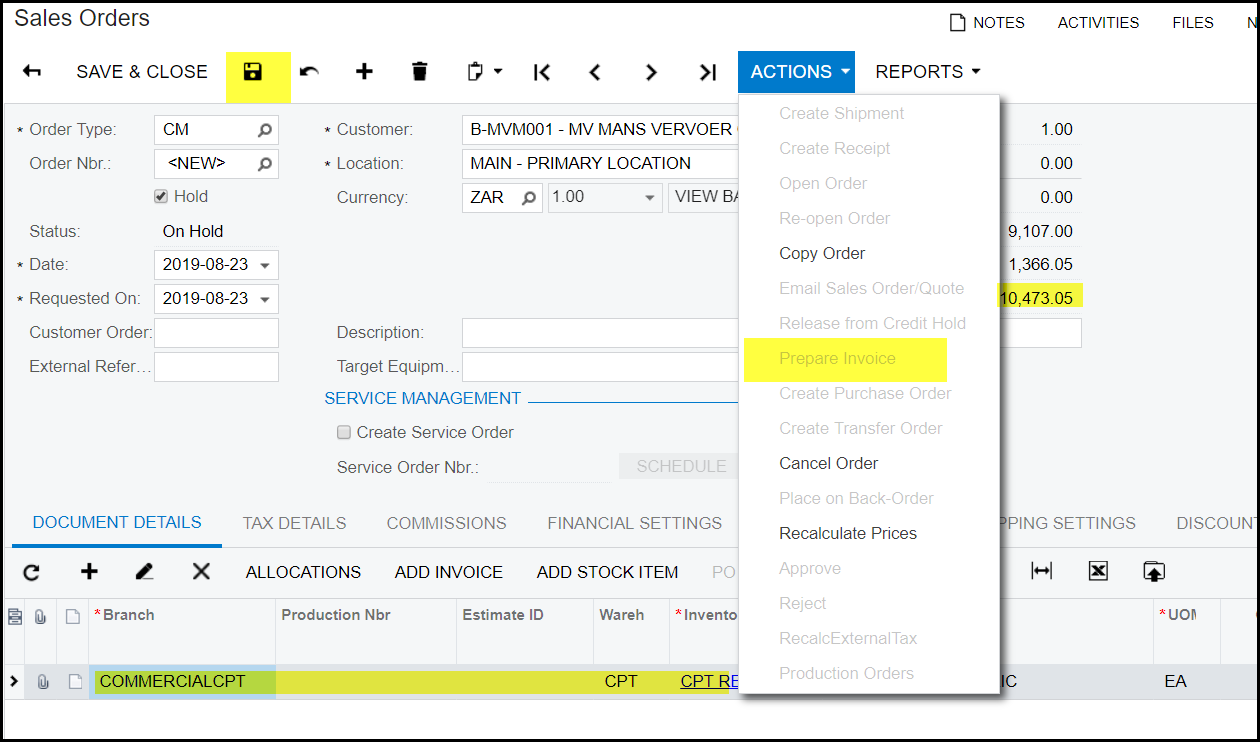Select Copy Order from Actions menu
The image size is (1260, 742).
coord(822,254)
